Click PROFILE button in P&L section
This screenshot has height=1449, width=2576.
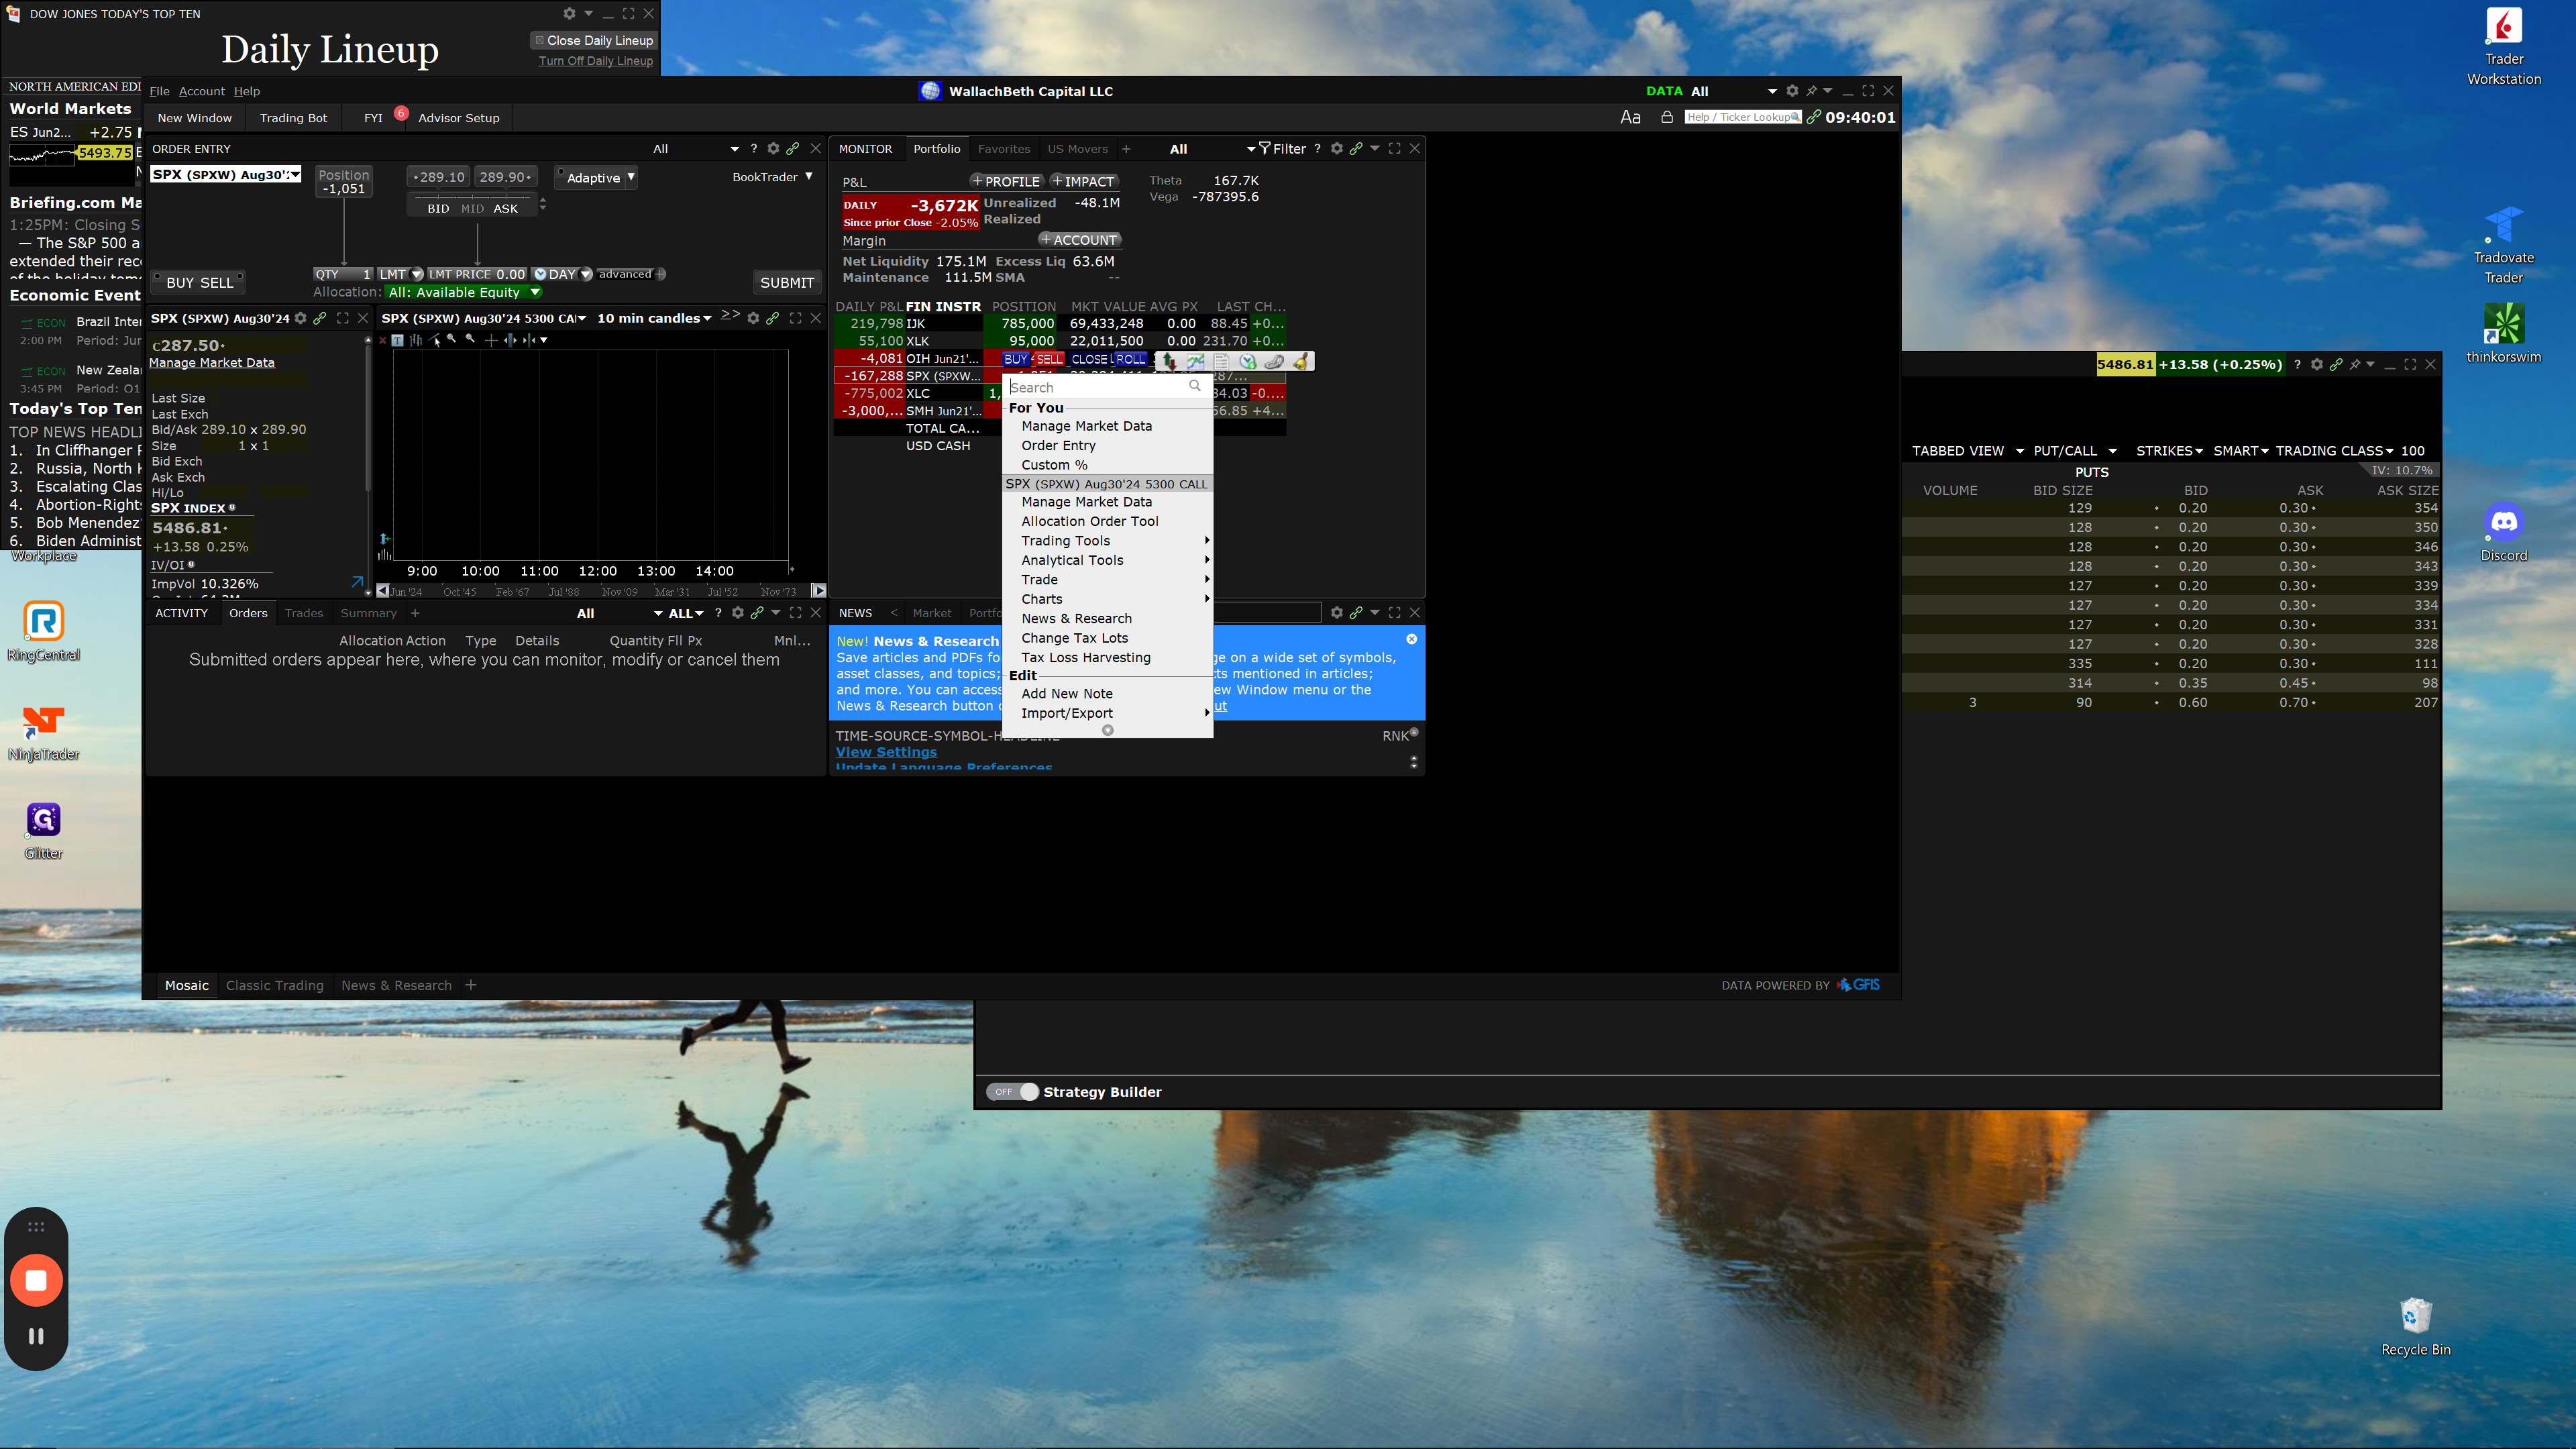pos(1007,181)
